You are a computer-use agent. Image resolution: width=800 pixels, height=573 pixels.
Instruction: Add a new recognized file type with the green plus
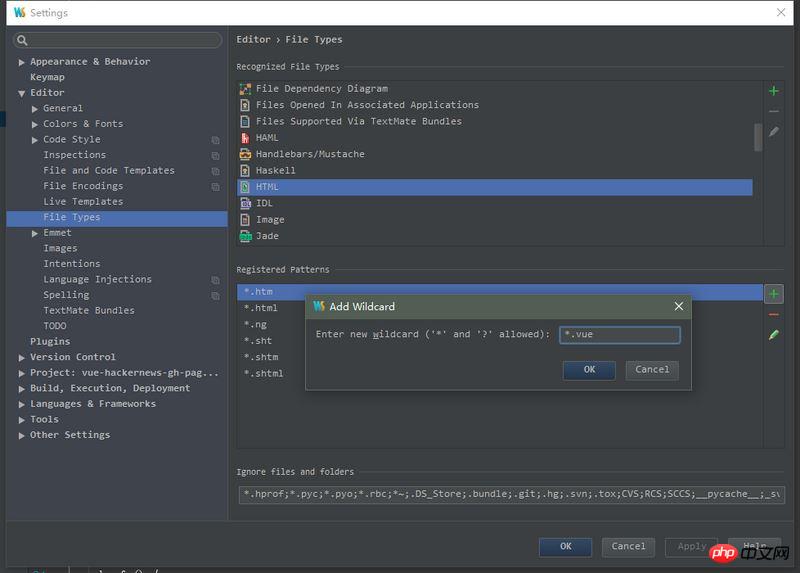pos(773,91)
